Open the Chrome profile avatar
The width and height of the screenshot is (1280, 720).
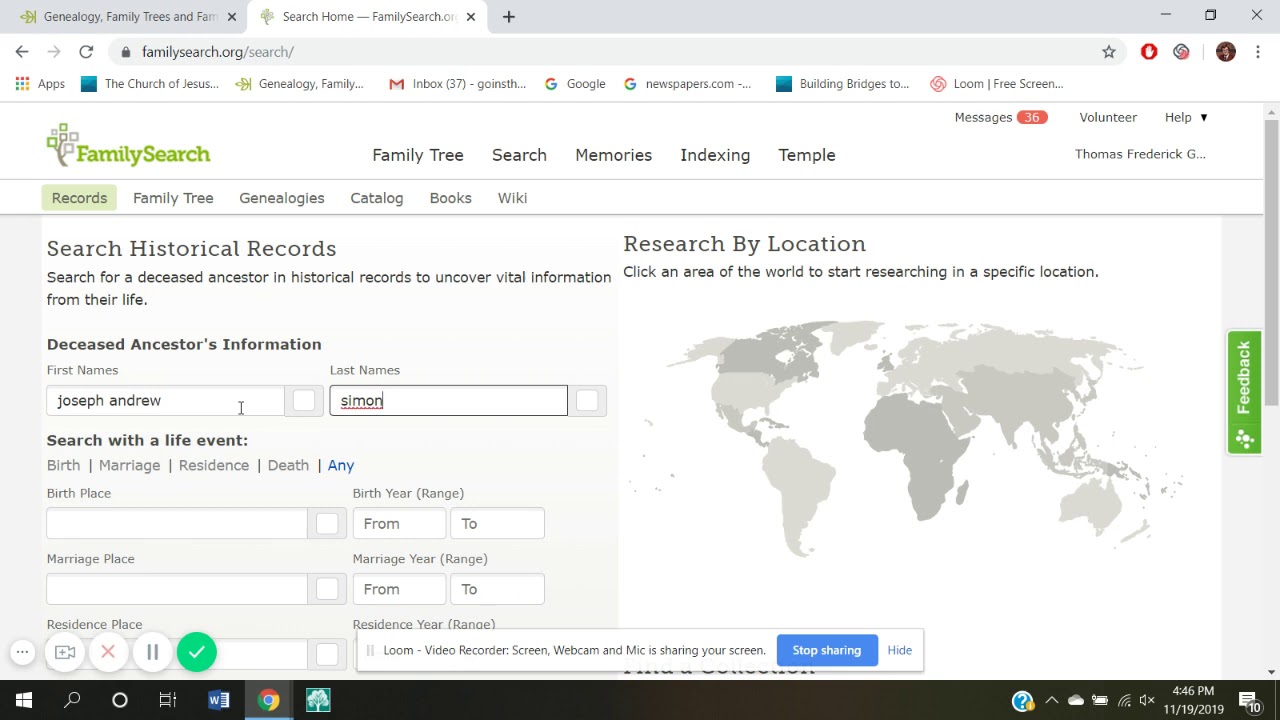[1226, 52]
